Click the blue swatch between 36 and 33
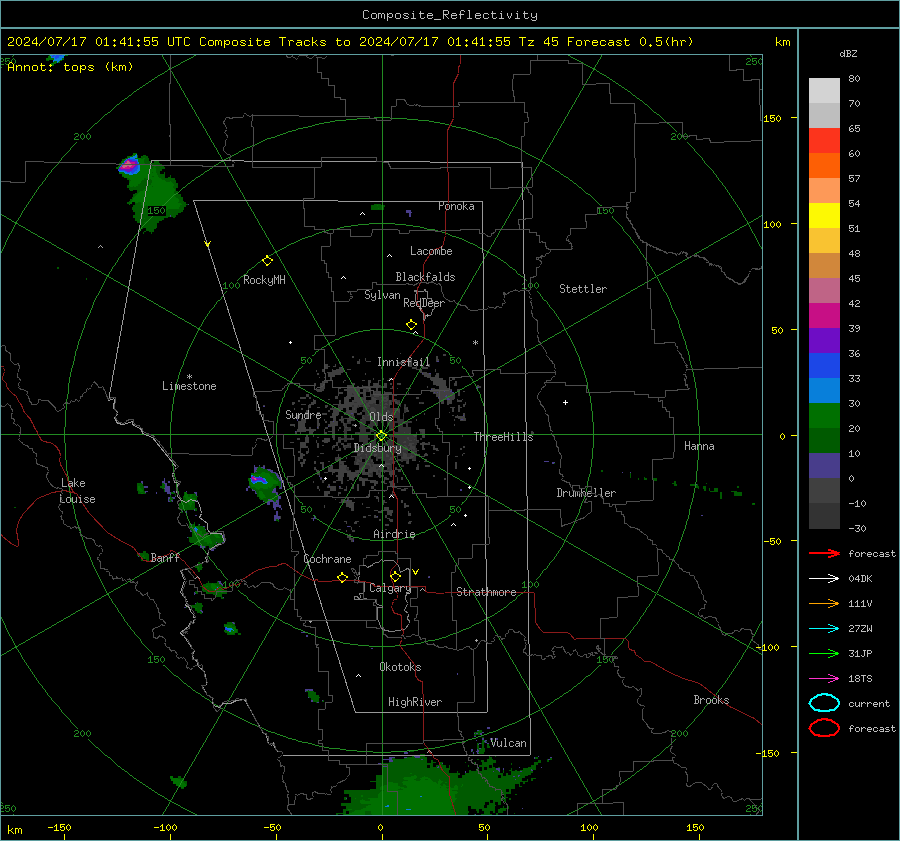The image size is (900, 841). pyautogui.click(x=824, y=365)
